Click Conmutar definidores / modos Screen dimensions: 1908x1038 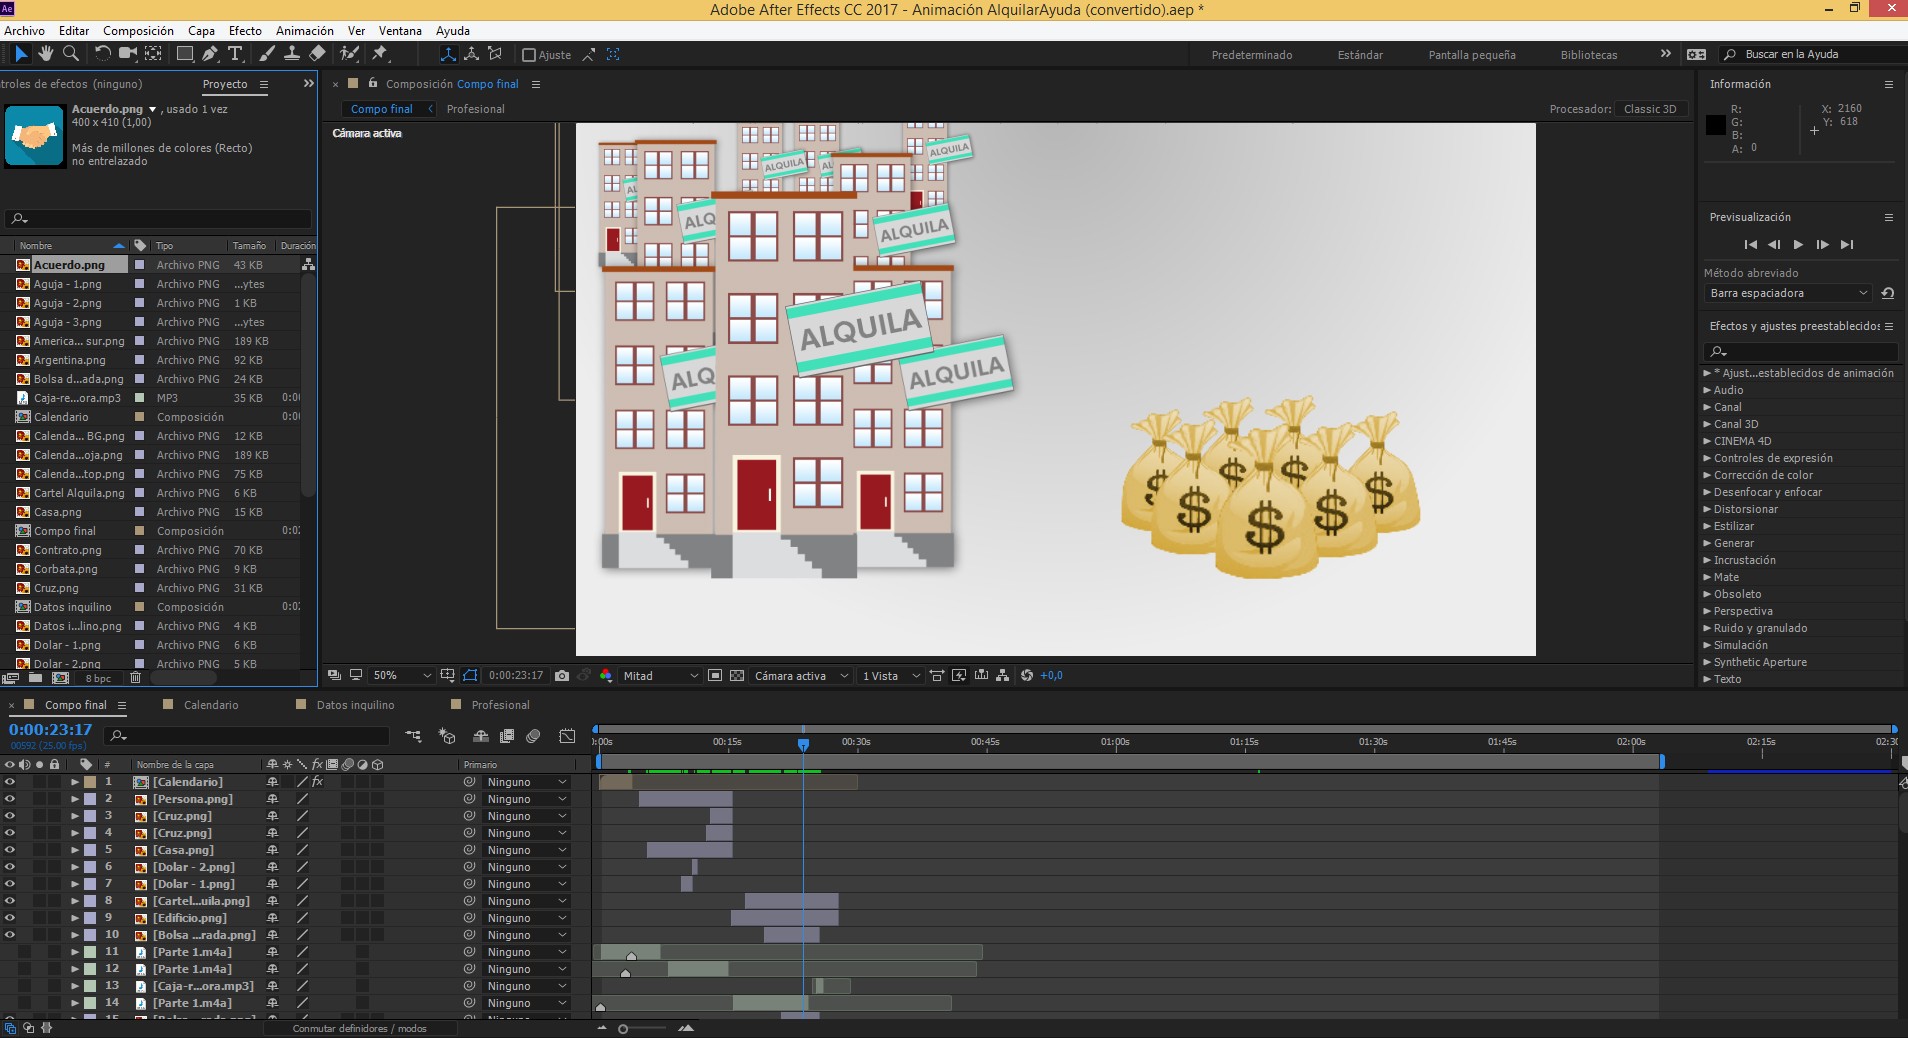pyautogui.click(x=359, y=1028)
